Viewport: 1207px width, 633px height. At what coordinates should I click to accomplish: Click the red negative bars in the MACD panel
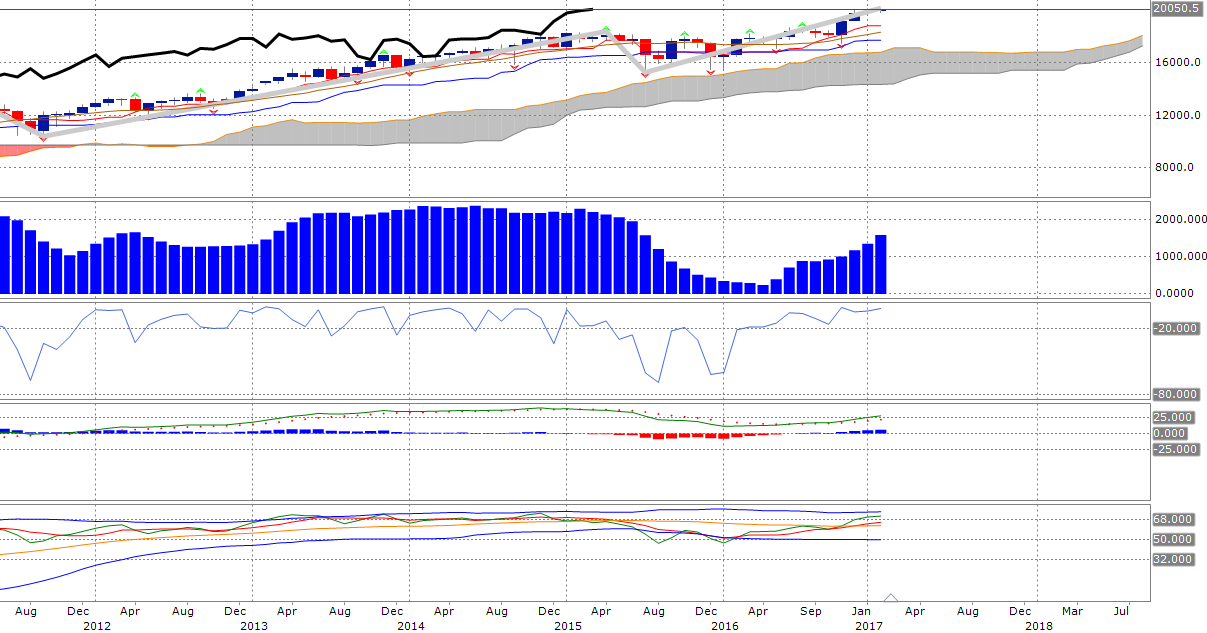(680, 435)
